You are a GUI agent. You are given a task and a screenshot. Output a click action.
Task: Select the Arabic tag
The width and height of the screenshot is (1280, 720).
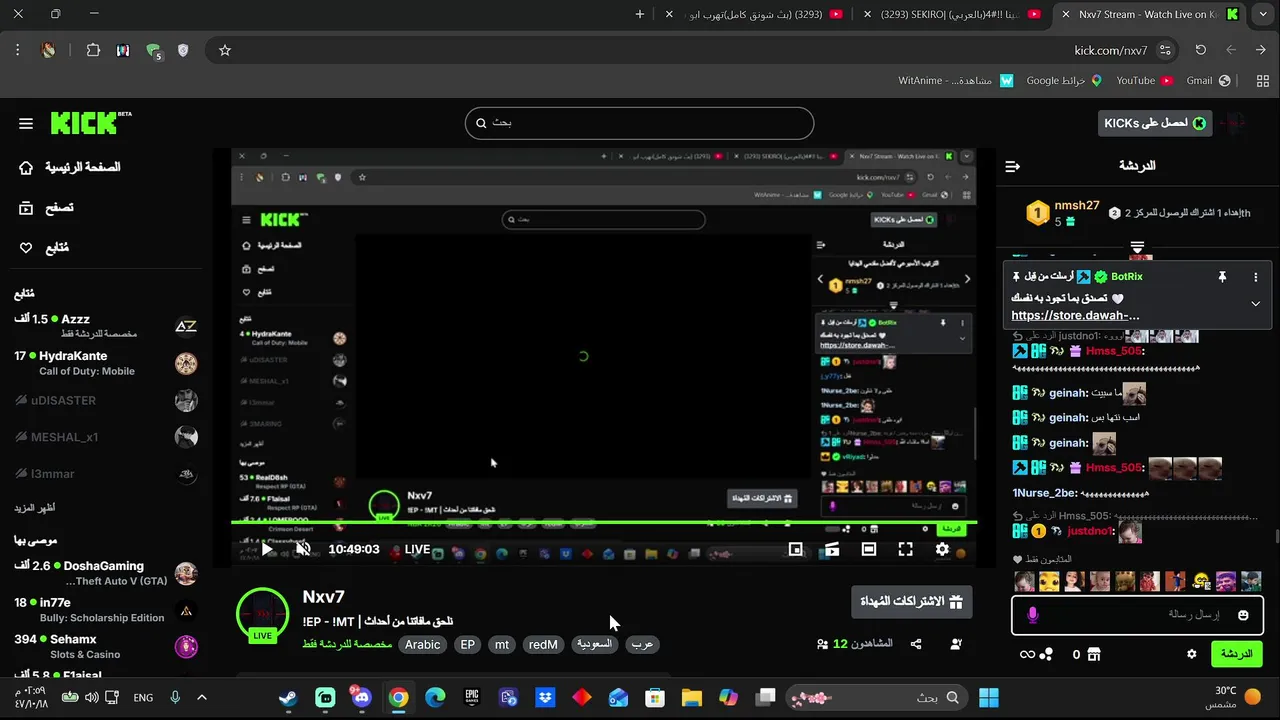click(422, 645)
